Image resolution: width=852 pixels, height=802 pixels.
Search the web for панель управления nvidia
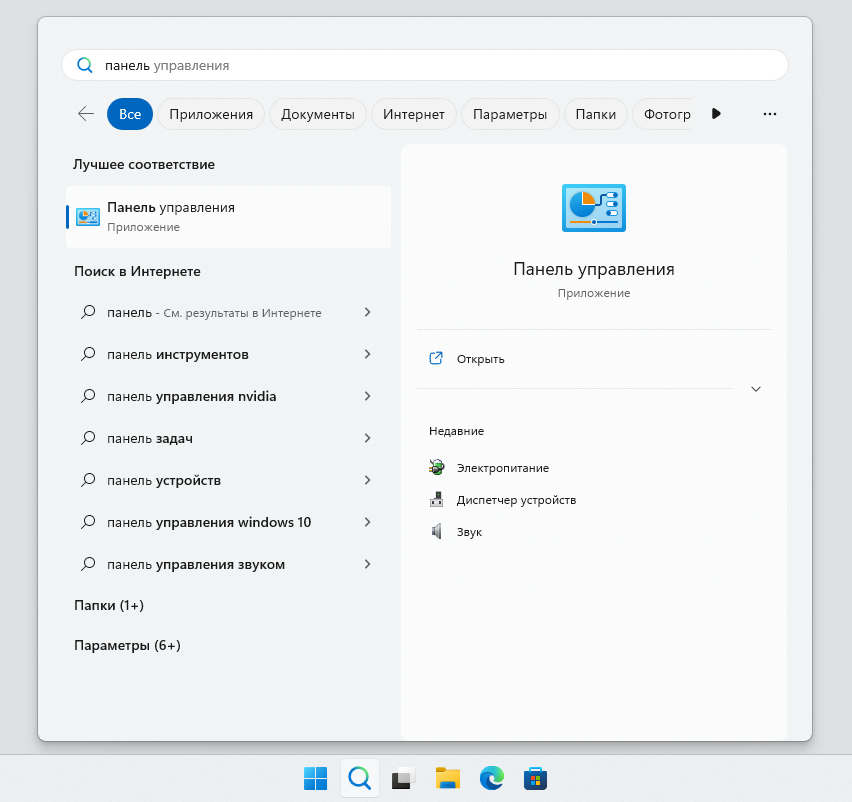[x=191, y=397]
